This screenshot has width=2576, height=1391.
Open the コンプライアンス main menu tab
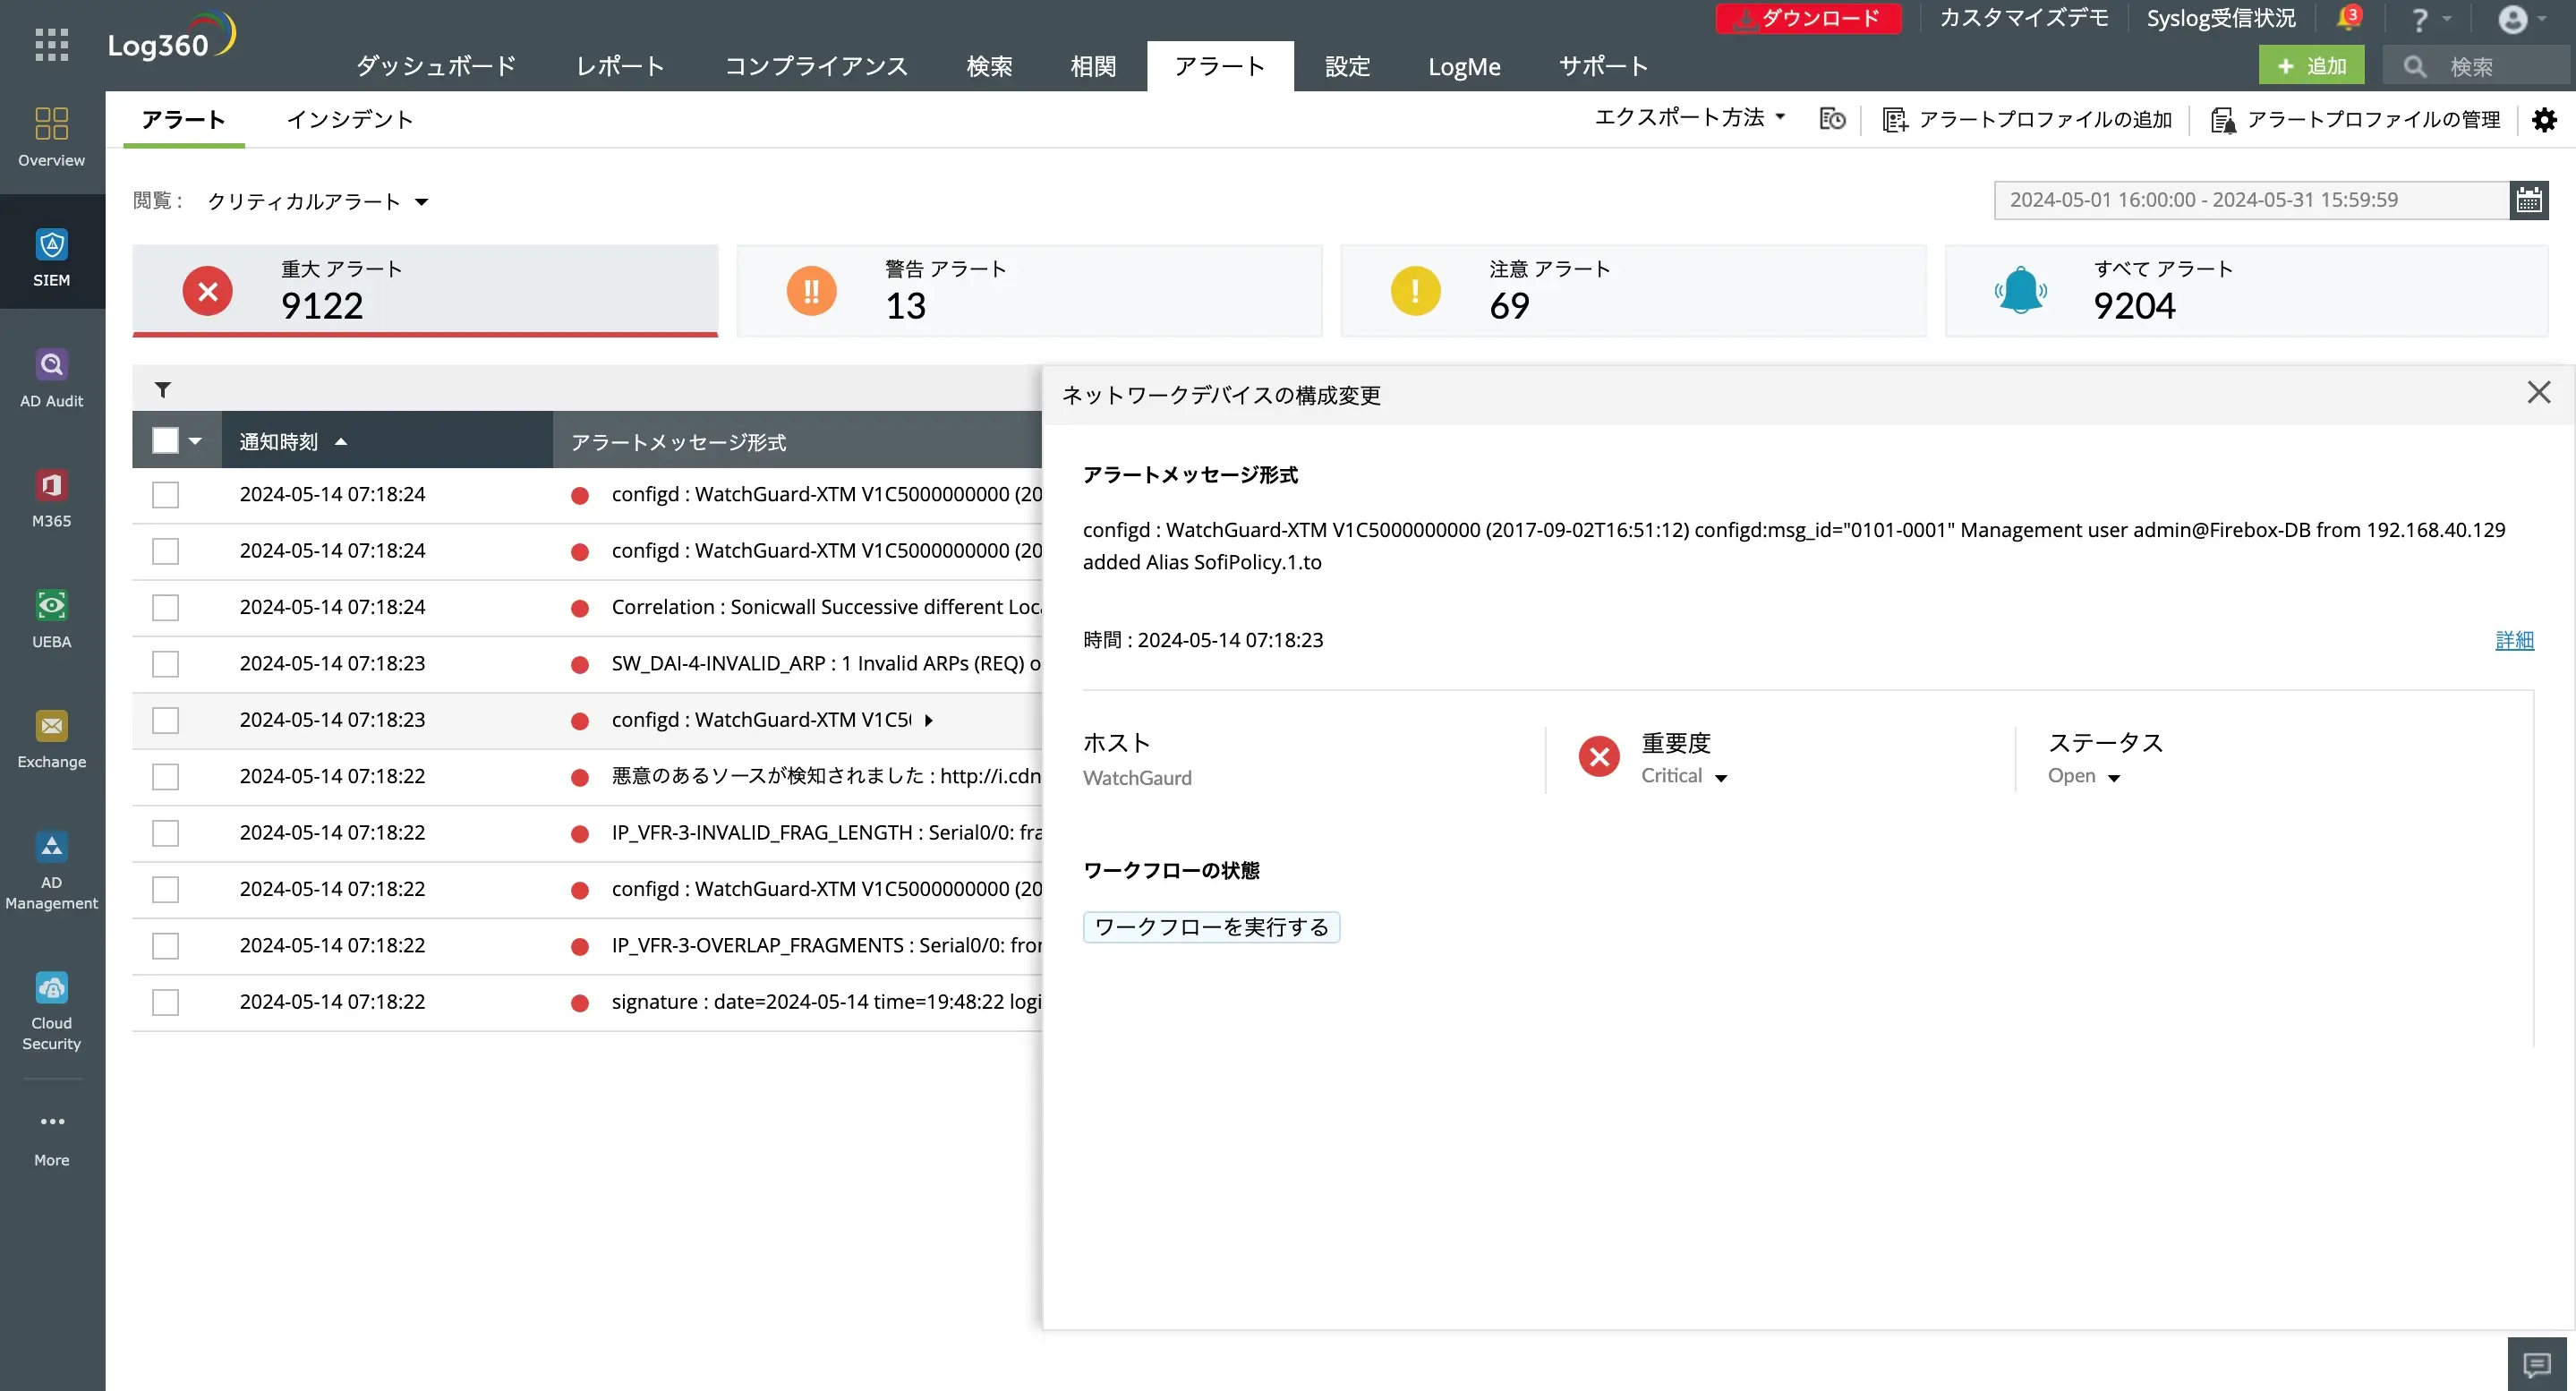click(815, 67)
